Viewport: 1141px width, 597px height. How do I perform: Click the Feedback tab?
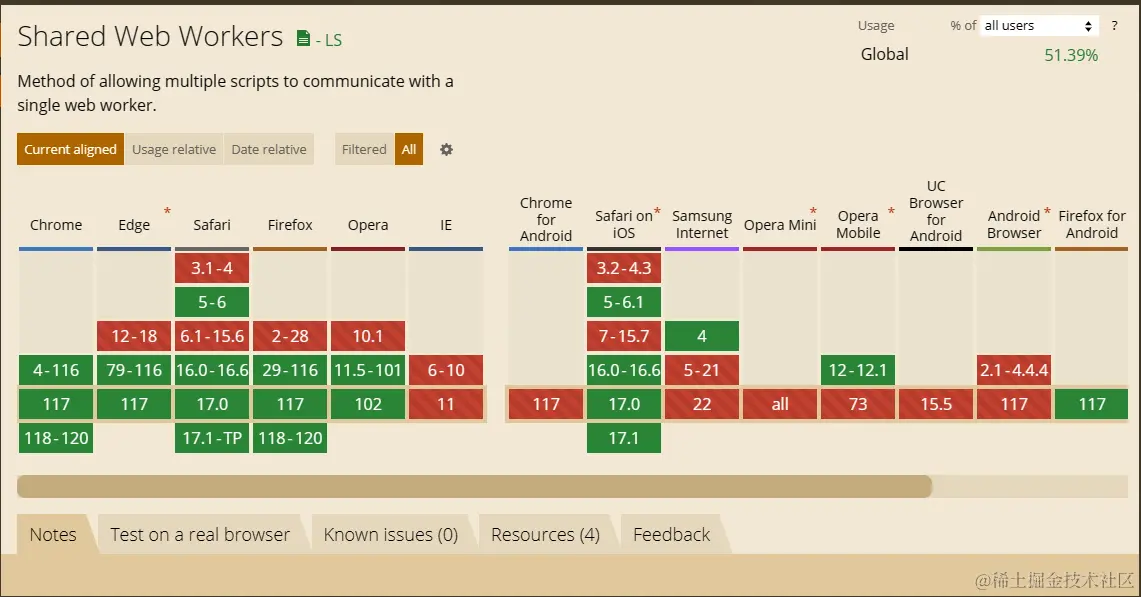coord(672,534)
